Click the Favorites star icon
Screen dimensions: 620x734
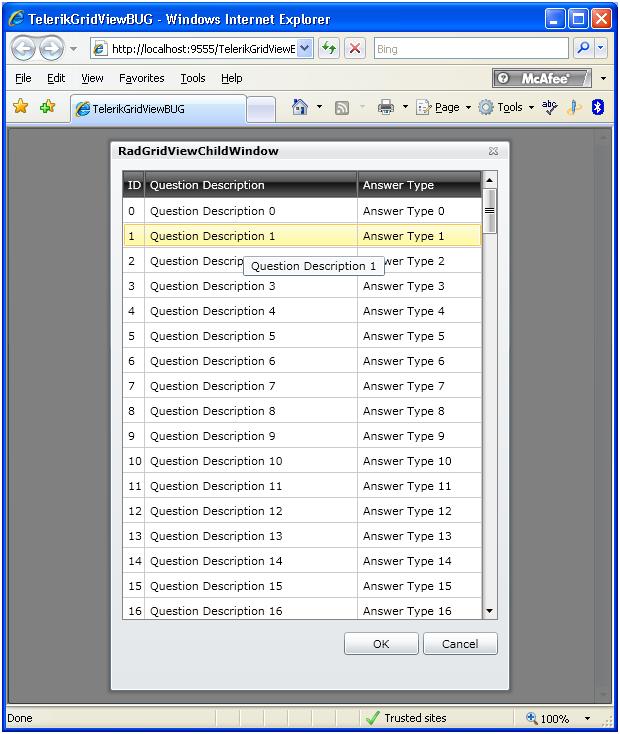click(x=21, y=107)
